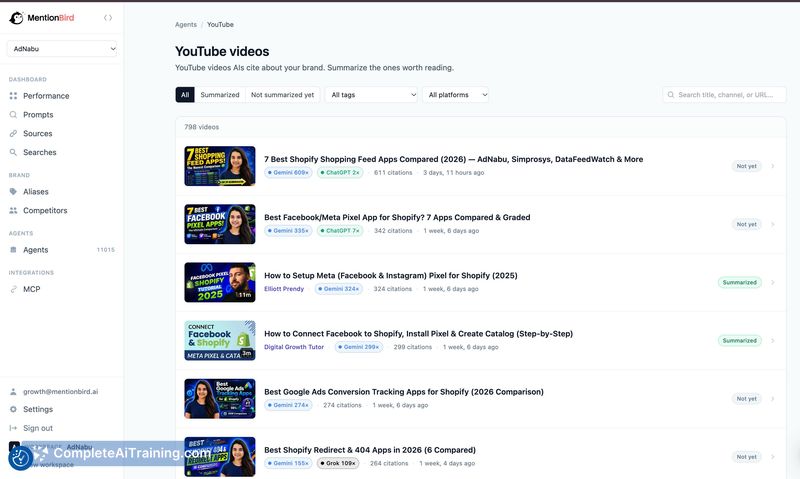Expand chevron on Facebook/Meta Pixel App row

tap(773, 224)
